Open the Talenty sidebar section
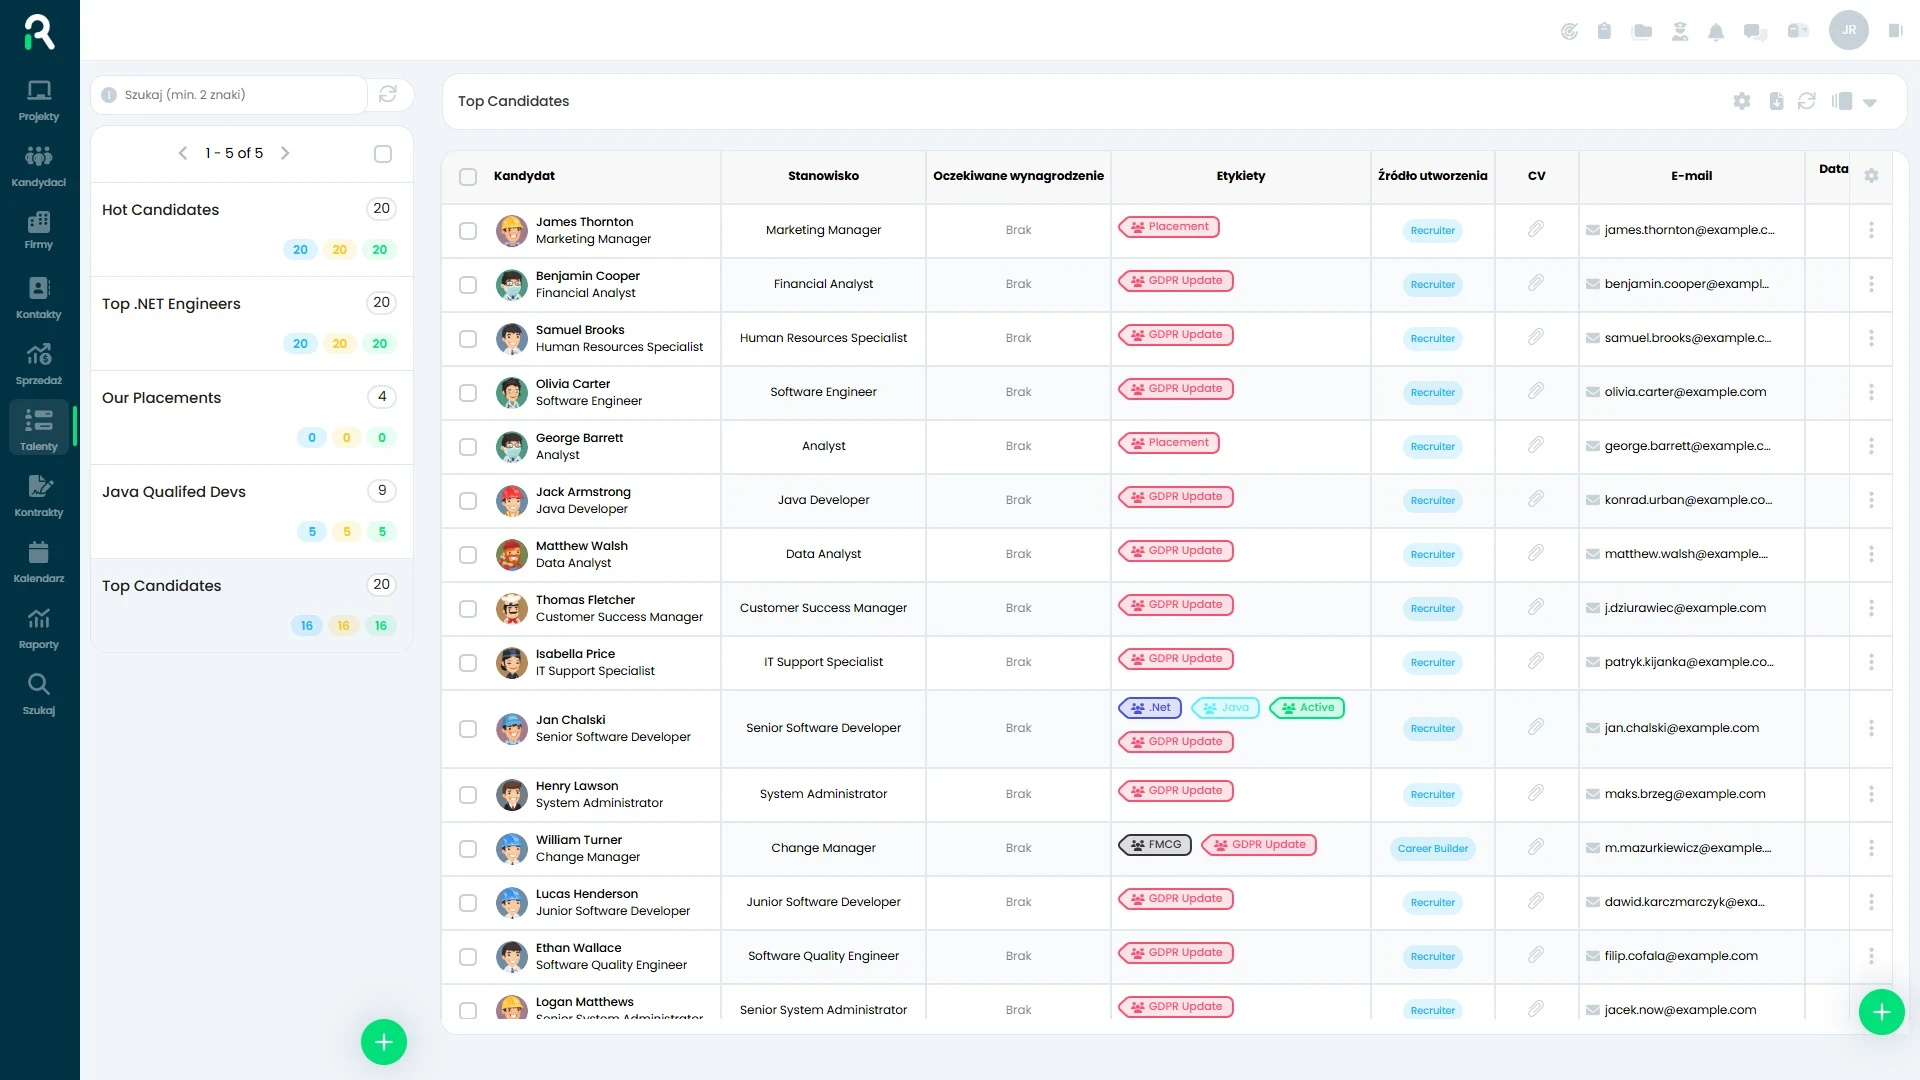1920x1080 pixels. tap(39, 429)
